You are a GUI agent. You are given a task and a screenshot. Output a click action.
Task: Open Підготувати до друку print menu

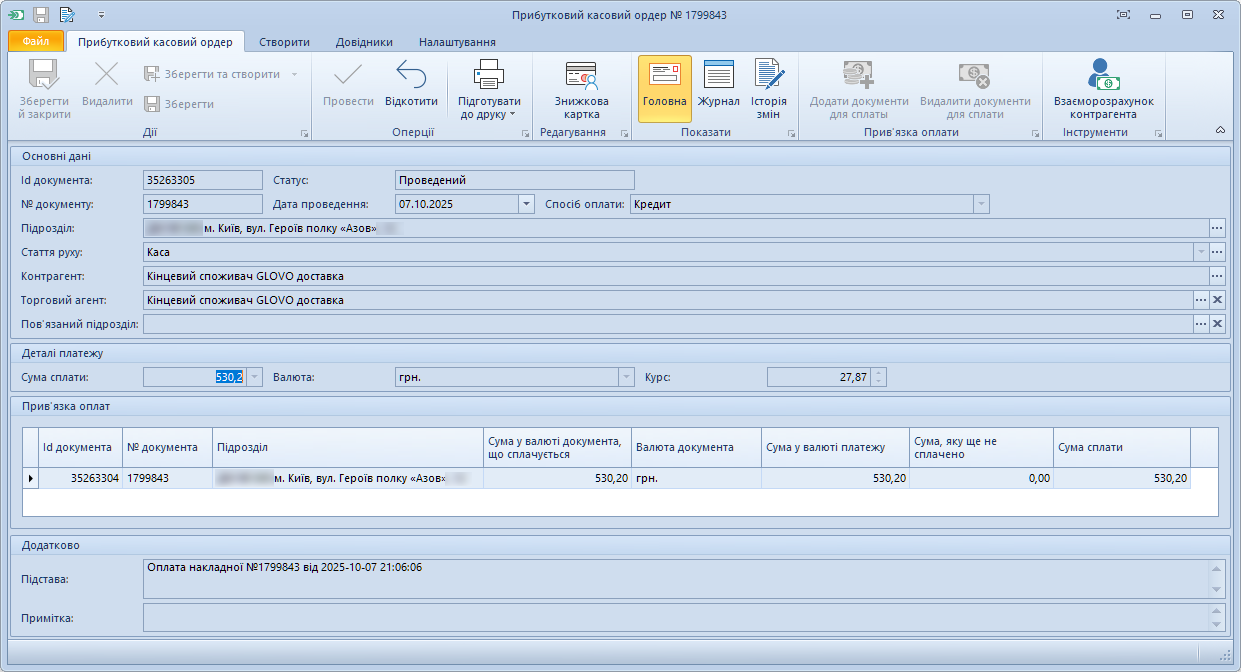coord(489,89)
